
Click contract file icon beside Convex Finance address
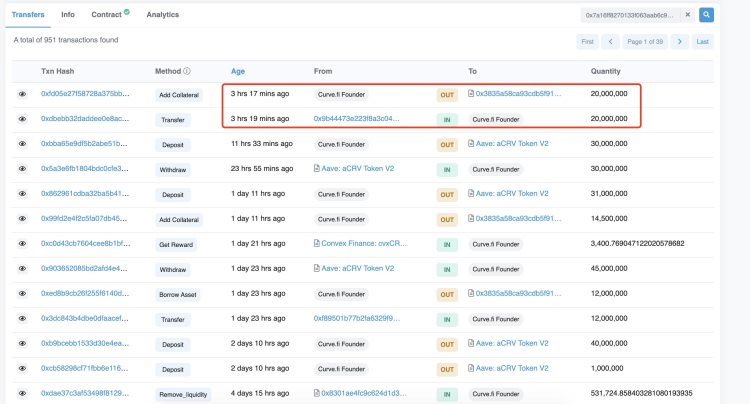(317, 243)
